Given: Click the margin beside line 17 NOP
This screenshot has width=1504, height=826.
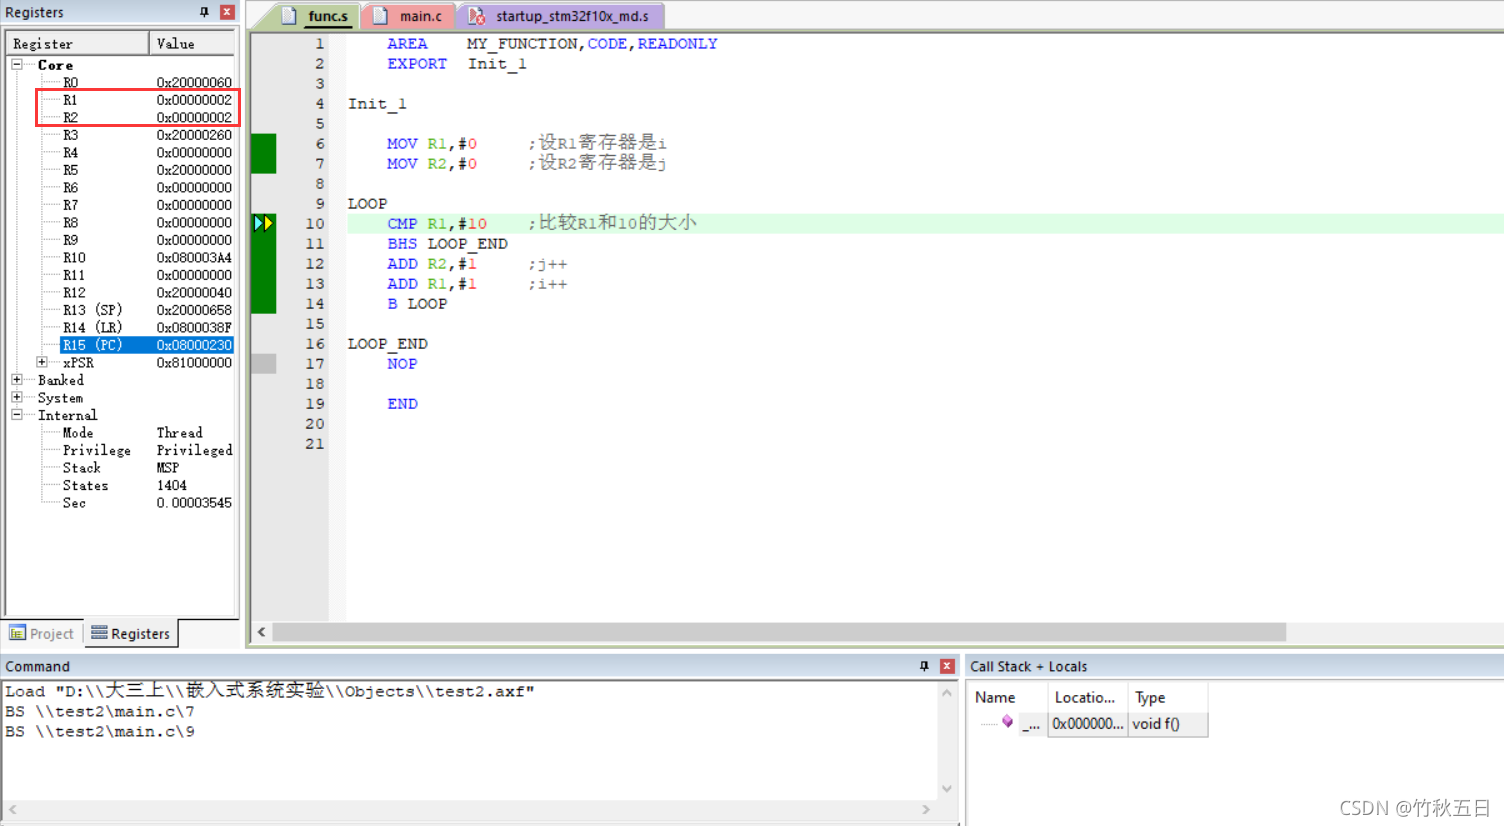Looking at the screenshot, I should pos(264,363).
